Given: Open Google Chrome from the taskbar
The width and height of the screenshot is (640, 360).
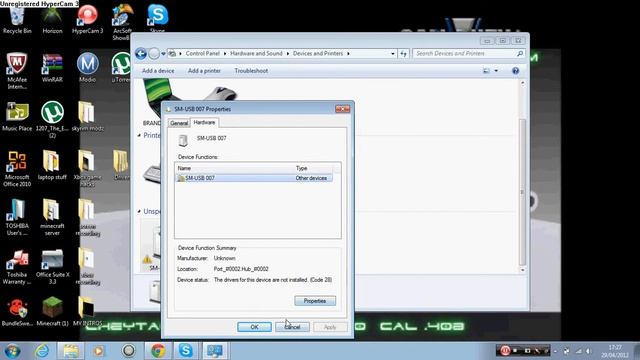Looking at the screenshot, I should (x=158, y=351).
